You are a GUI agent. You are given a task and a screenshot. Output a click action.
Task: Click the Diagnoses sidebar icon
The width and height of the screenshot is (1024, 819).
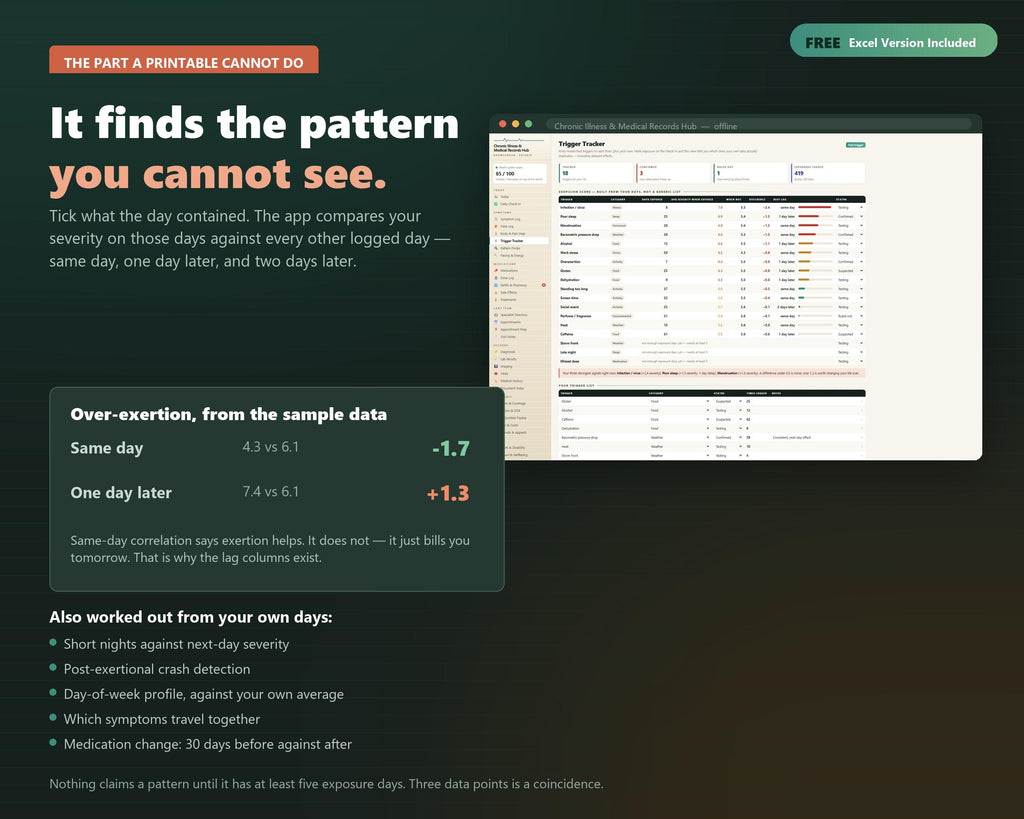(x=496, y=351)
